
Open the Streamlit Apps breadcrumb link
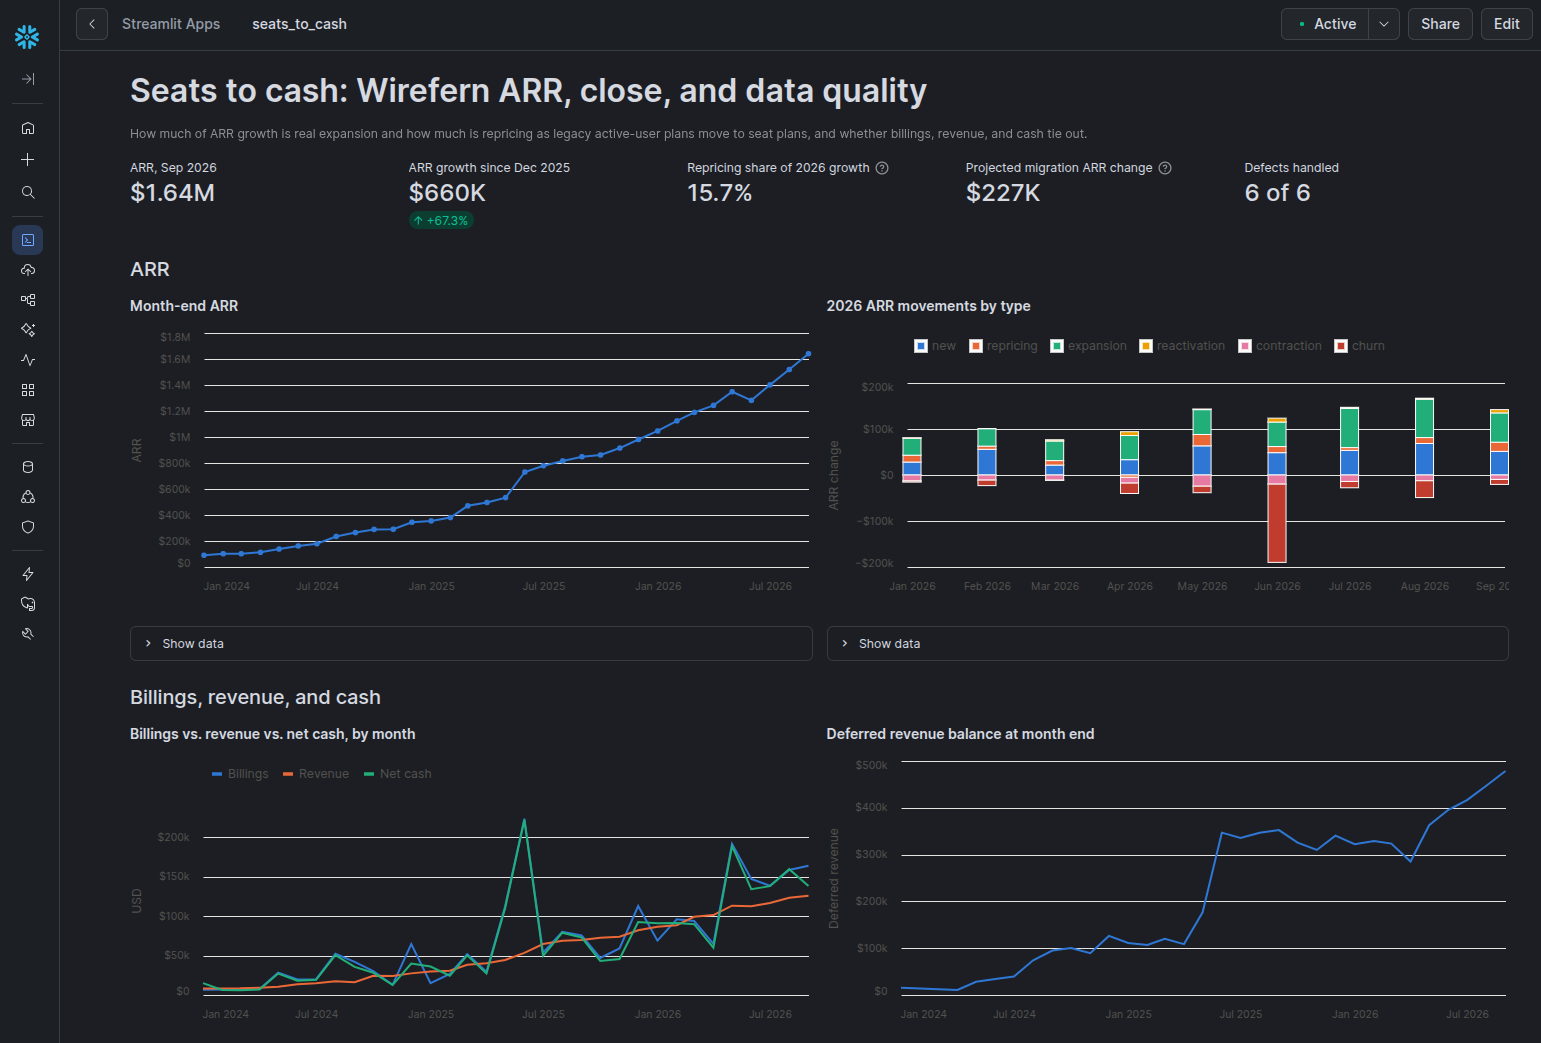pos(171,24)
